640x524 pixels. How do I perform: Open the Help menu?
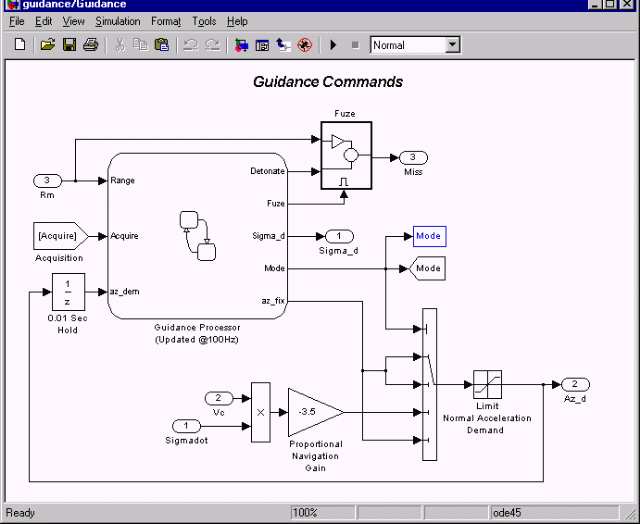tap(237, 21)
